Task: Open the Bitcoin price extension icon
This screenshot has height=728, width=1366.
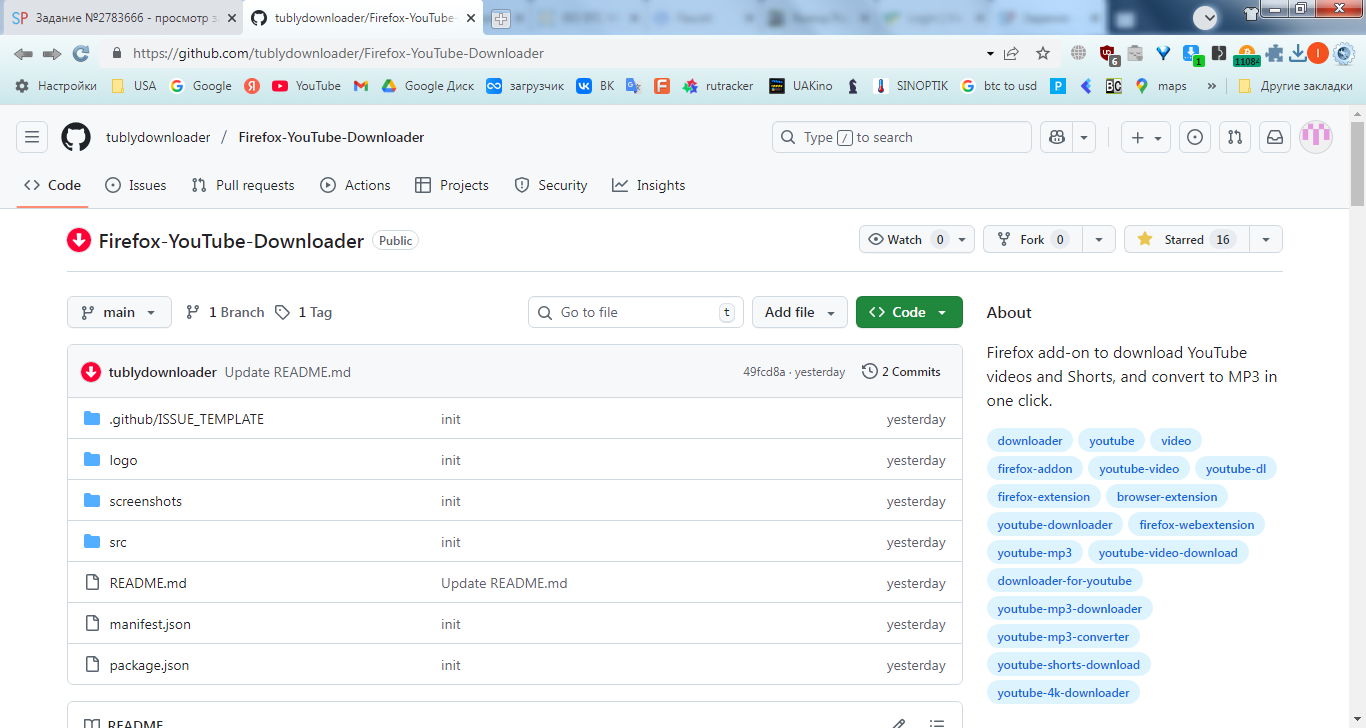Action: click(1246, 54)
